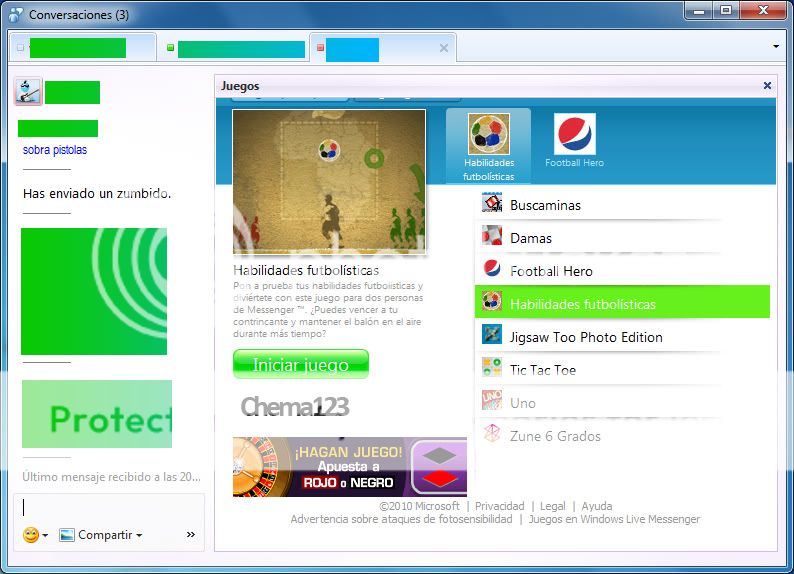Open the conversation tabs list arrow

(x=776, y=47)
